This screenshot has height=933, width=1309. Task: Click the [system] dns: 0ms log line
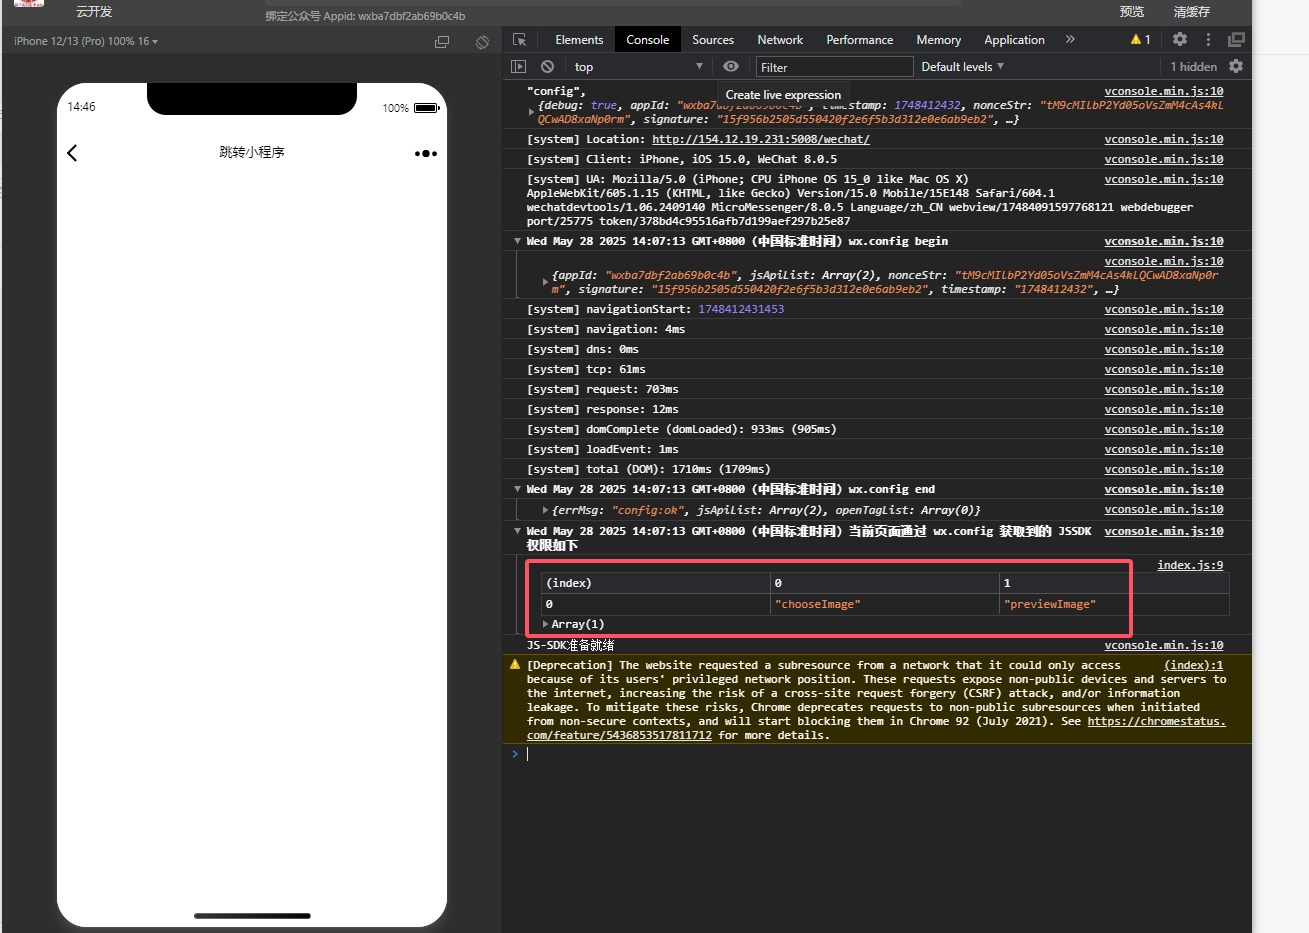tap(582, 349)
